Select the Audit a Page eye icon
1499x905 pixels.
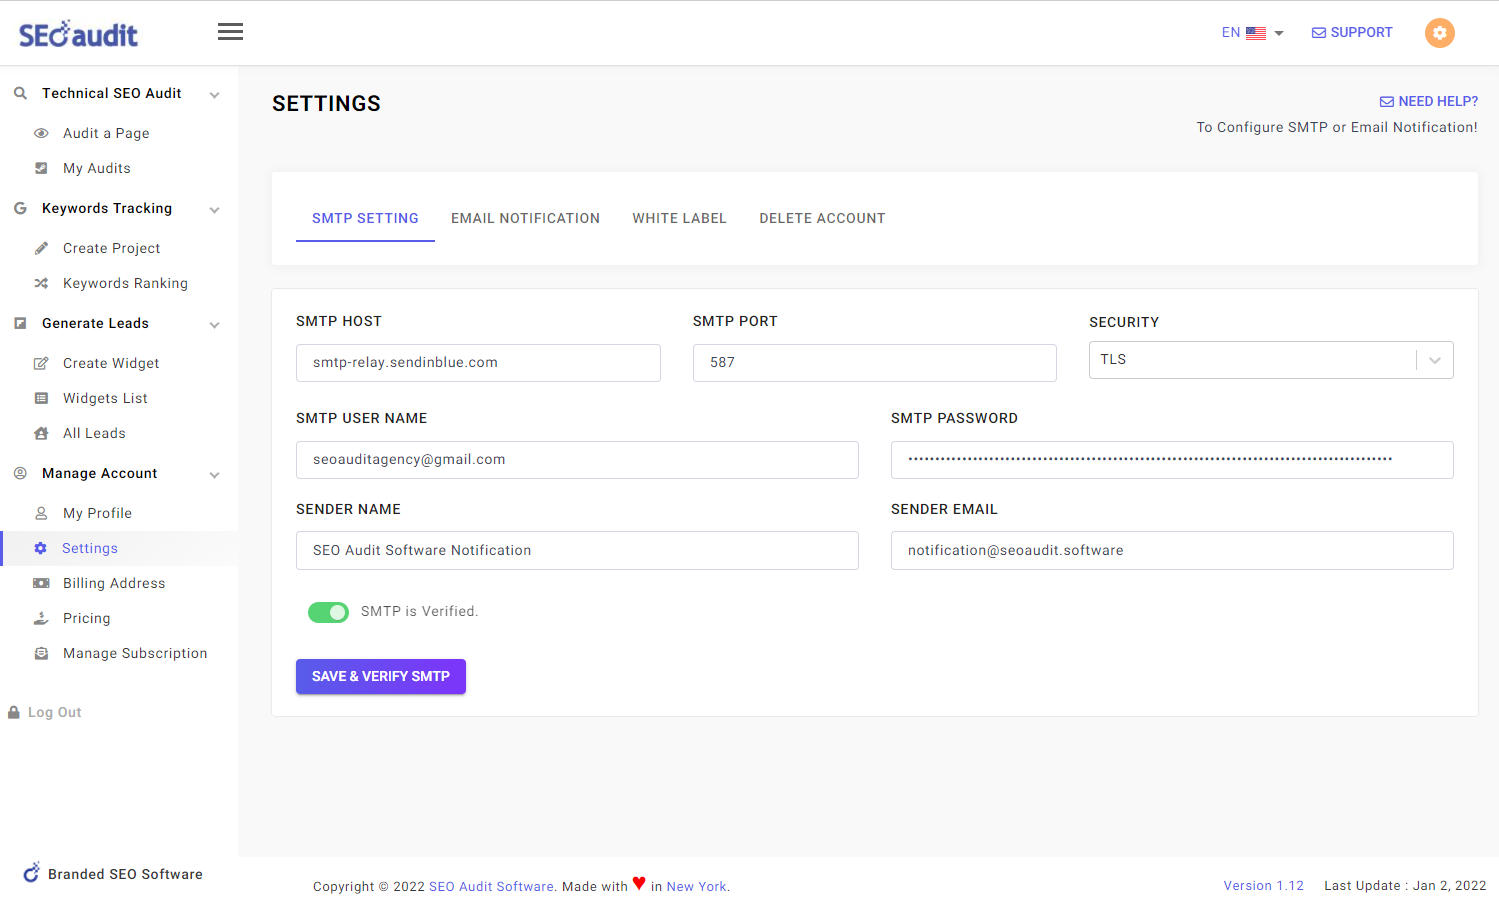click(41, 133)
